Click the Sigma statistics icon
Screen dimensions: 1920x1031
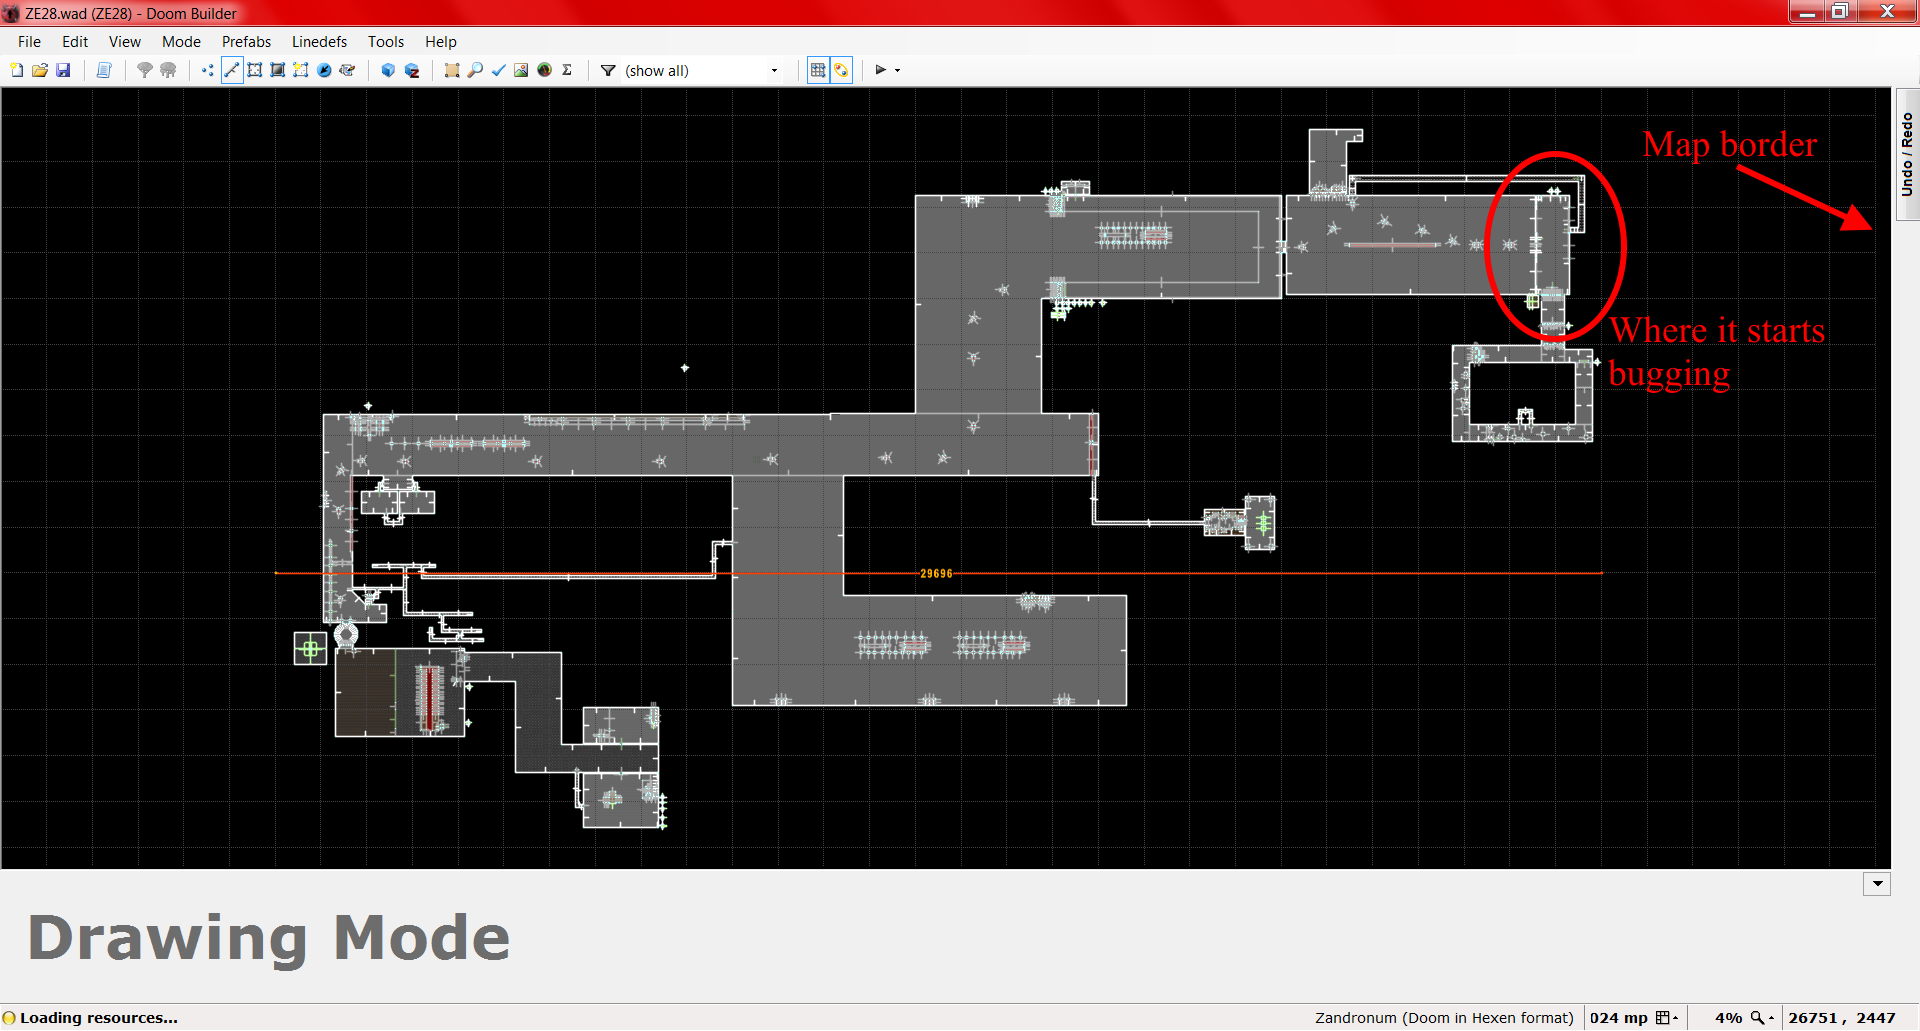(567, 70)
